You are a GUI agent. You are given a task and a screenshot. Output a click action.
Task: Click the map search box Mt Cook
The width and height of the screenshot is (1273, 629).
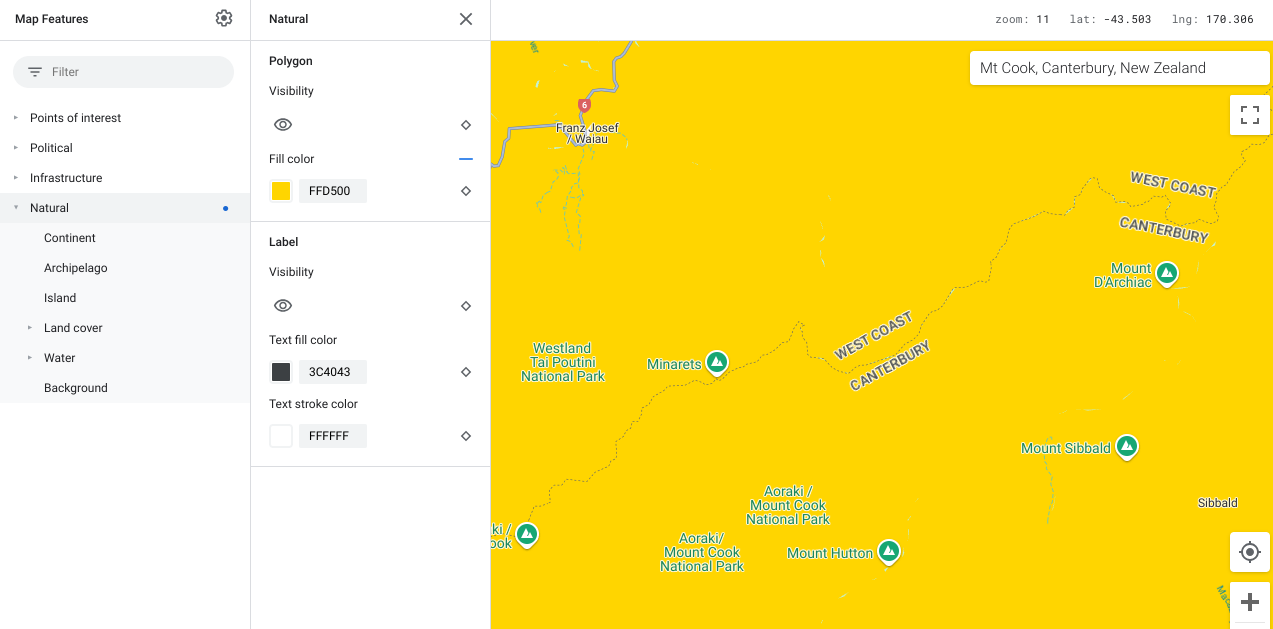point(1119,68)
